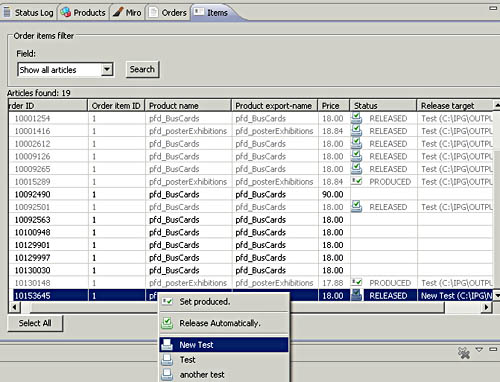Sort by Product export-name column header
The height and width of the screenshot is (382, 500).
point(274,106)
